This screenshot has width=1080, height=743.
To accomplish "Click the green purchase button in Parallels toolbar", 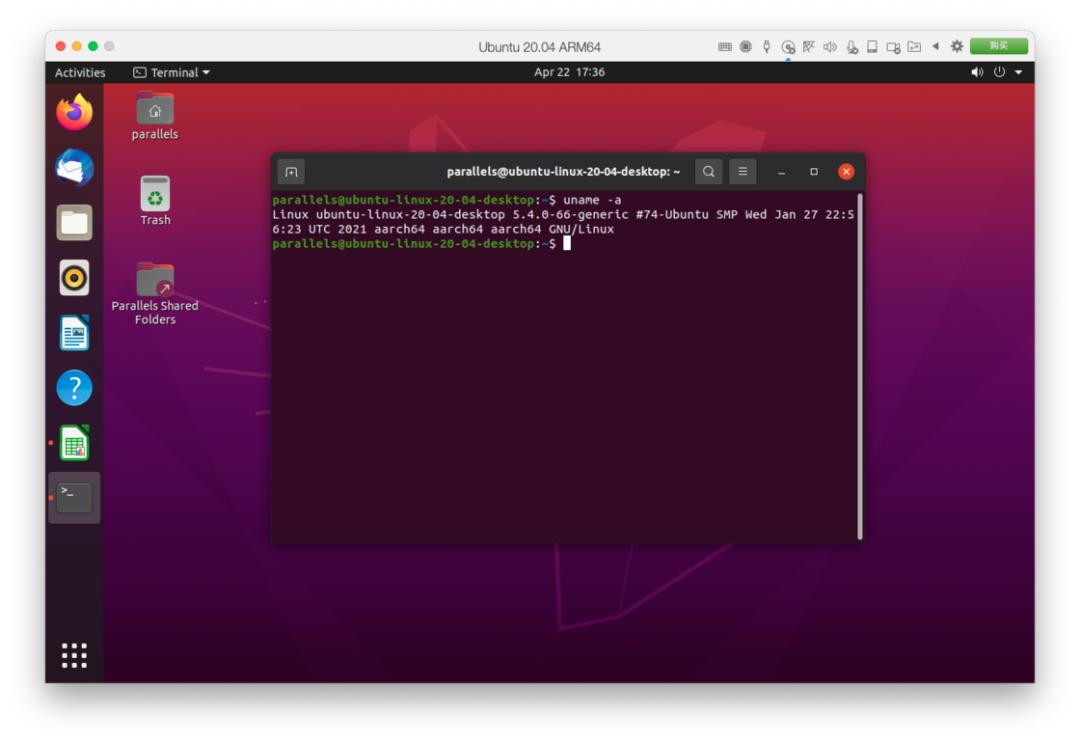I will 998,46.
